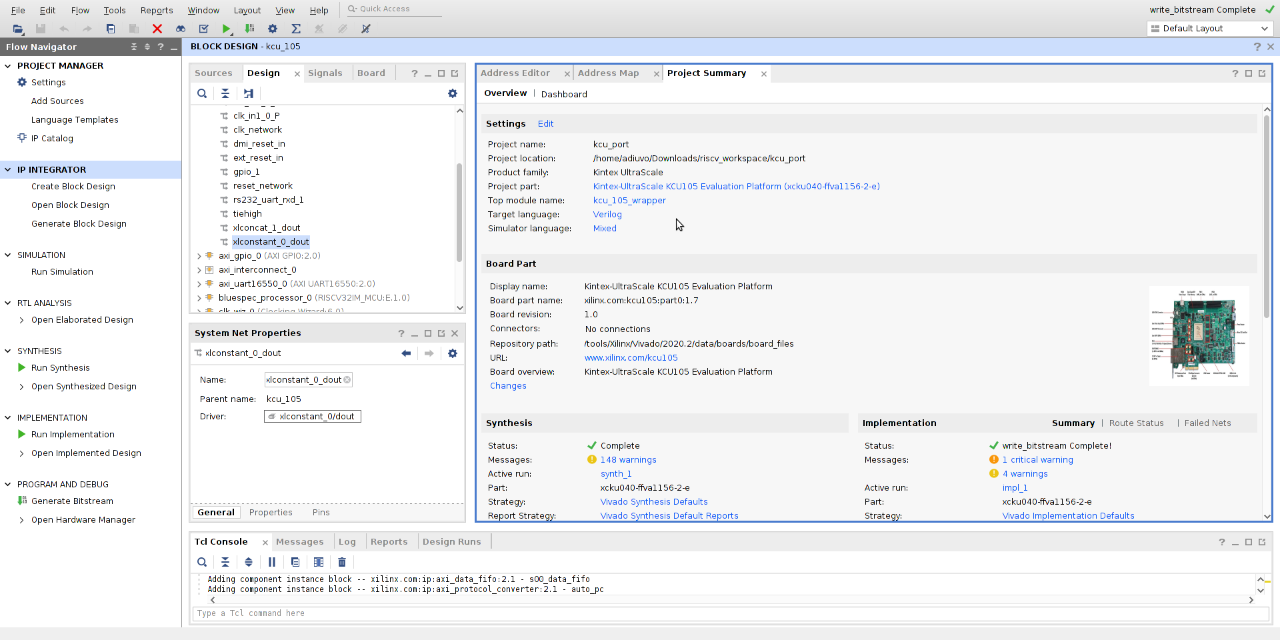The image size is (1280, 640).
Task: Collapse the SIMULATION section
Action: pos(9,255)
